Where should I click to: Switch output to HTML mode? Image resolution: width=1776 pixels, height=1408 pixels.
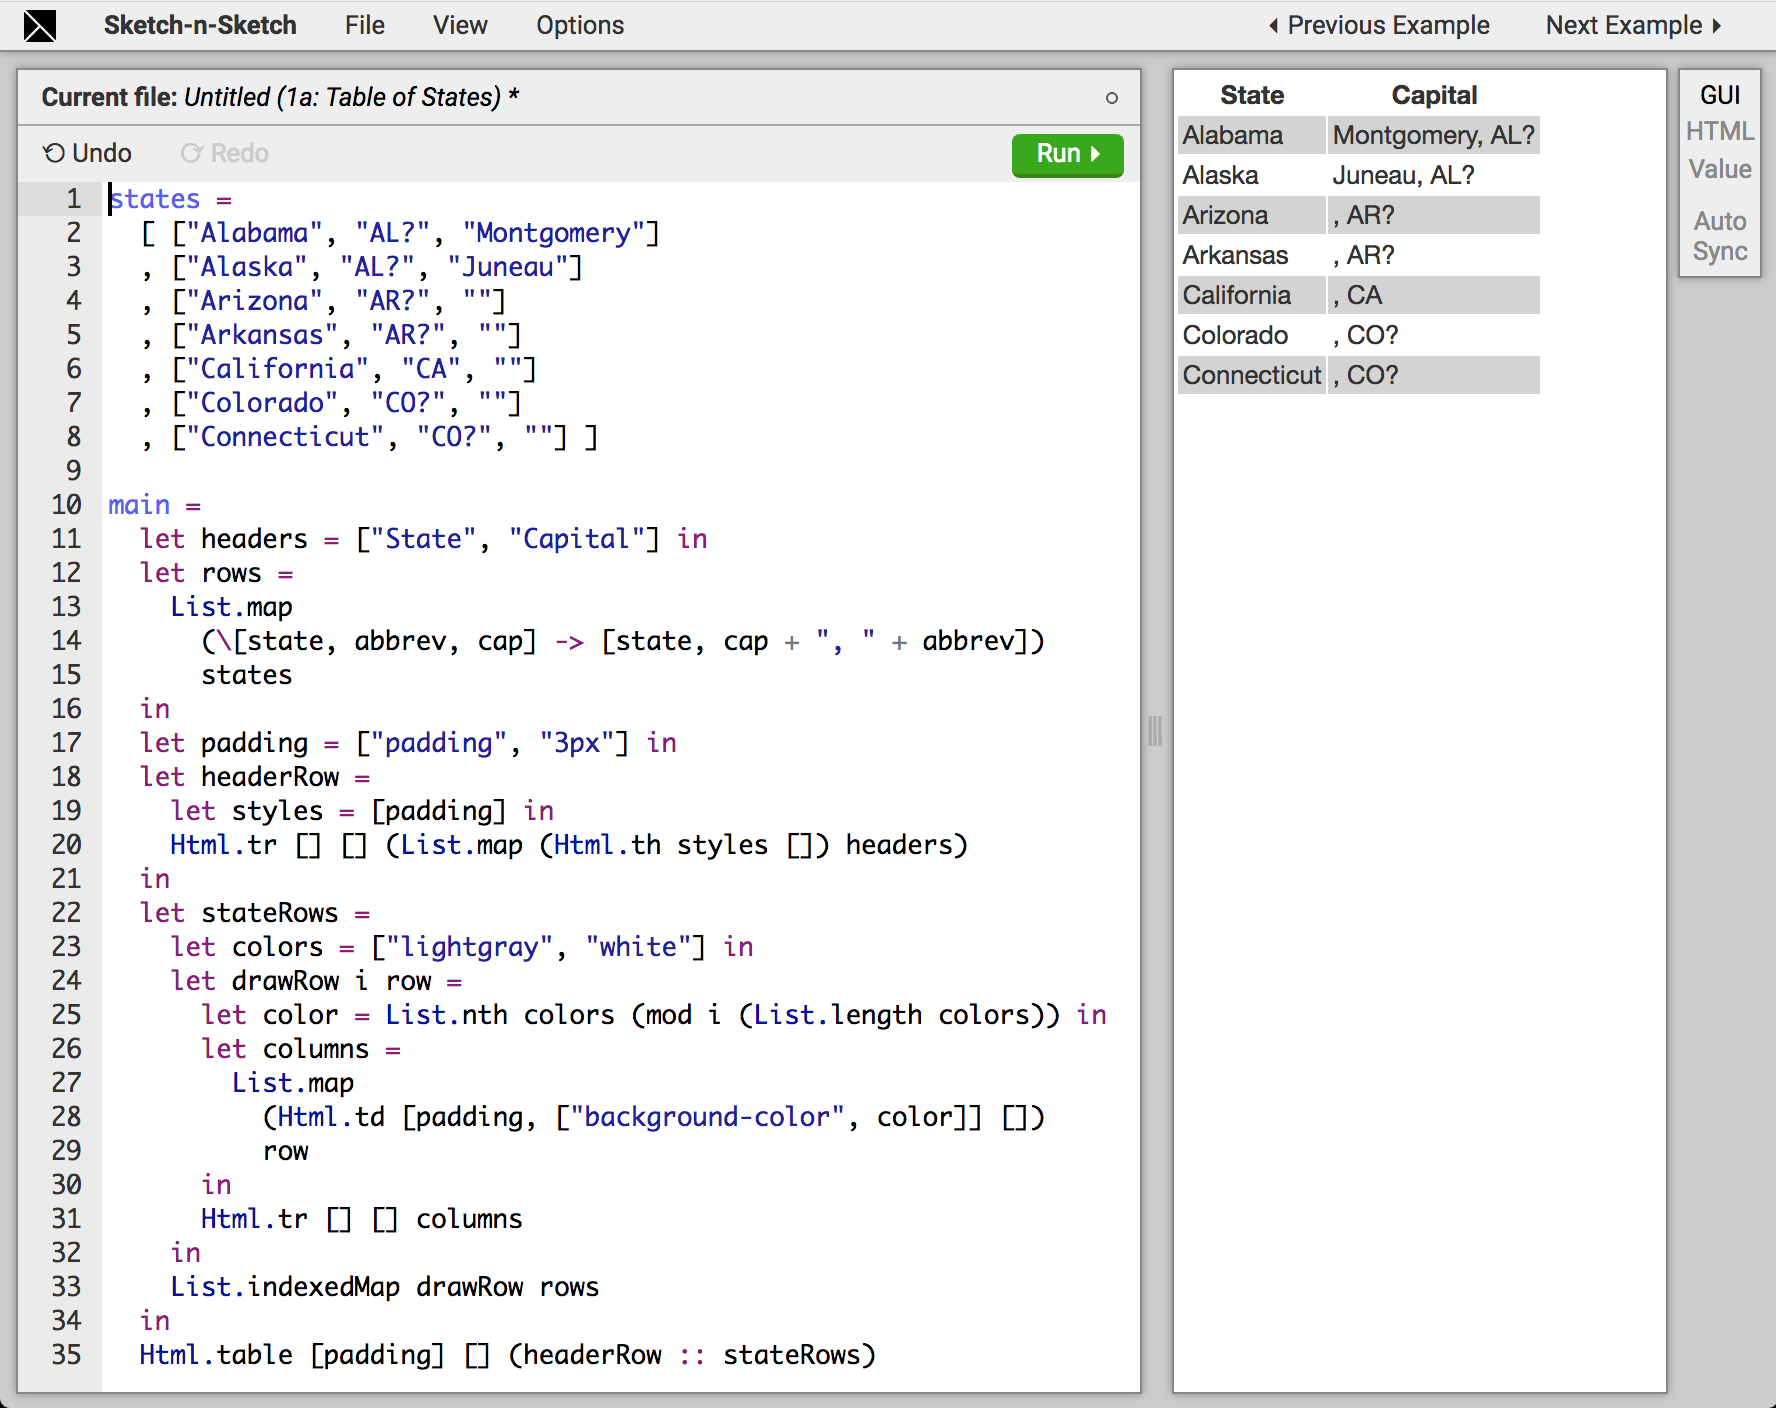pos(1720,131)
